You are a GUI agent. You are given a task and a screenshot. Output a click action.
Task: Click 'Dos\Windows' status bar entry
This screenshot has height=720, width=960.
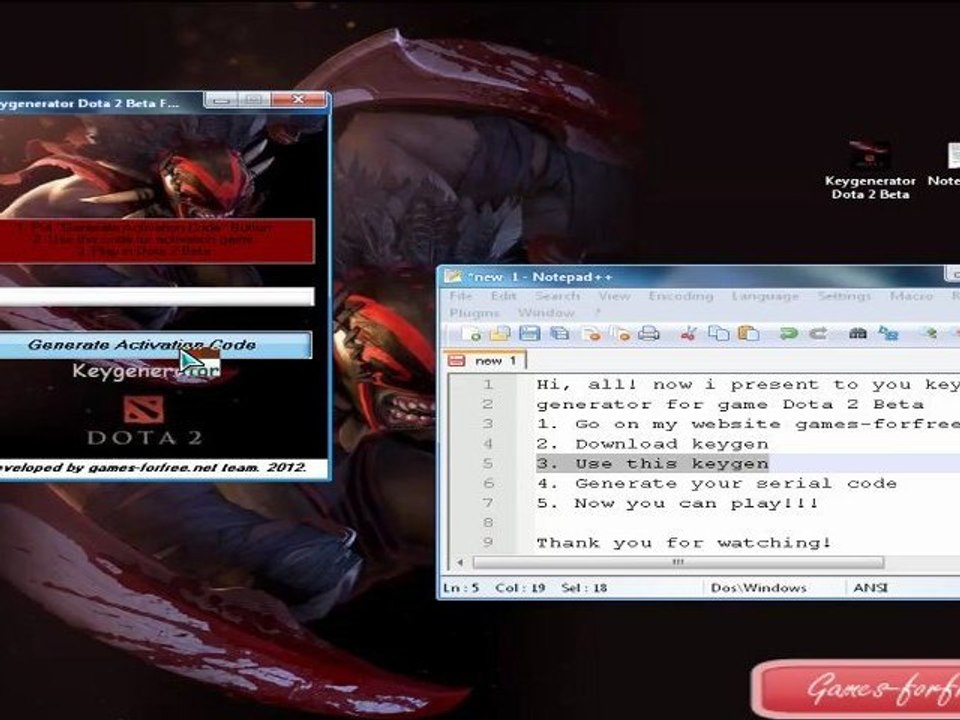[758, 588]
